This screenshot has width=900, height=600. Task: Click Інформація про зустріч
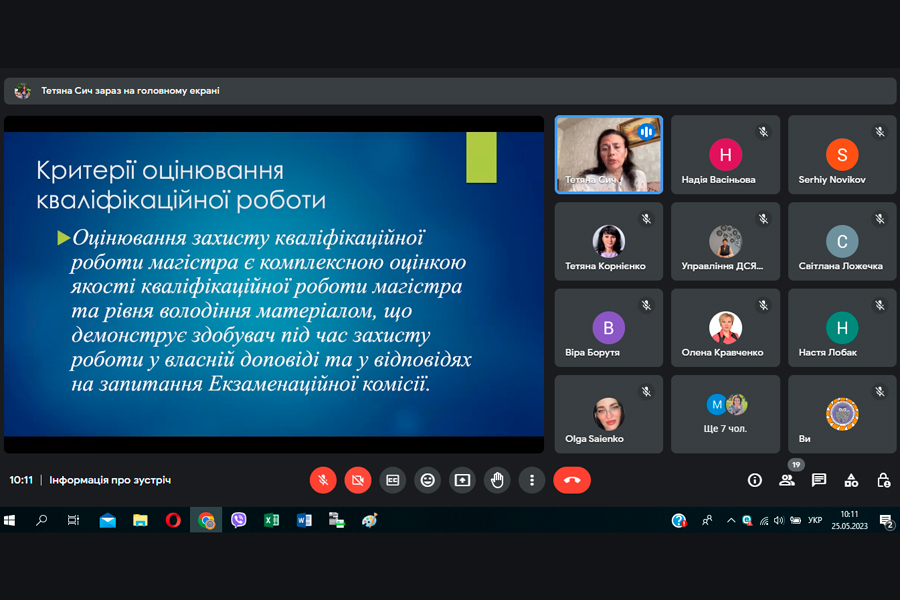[x=110, y=480]
